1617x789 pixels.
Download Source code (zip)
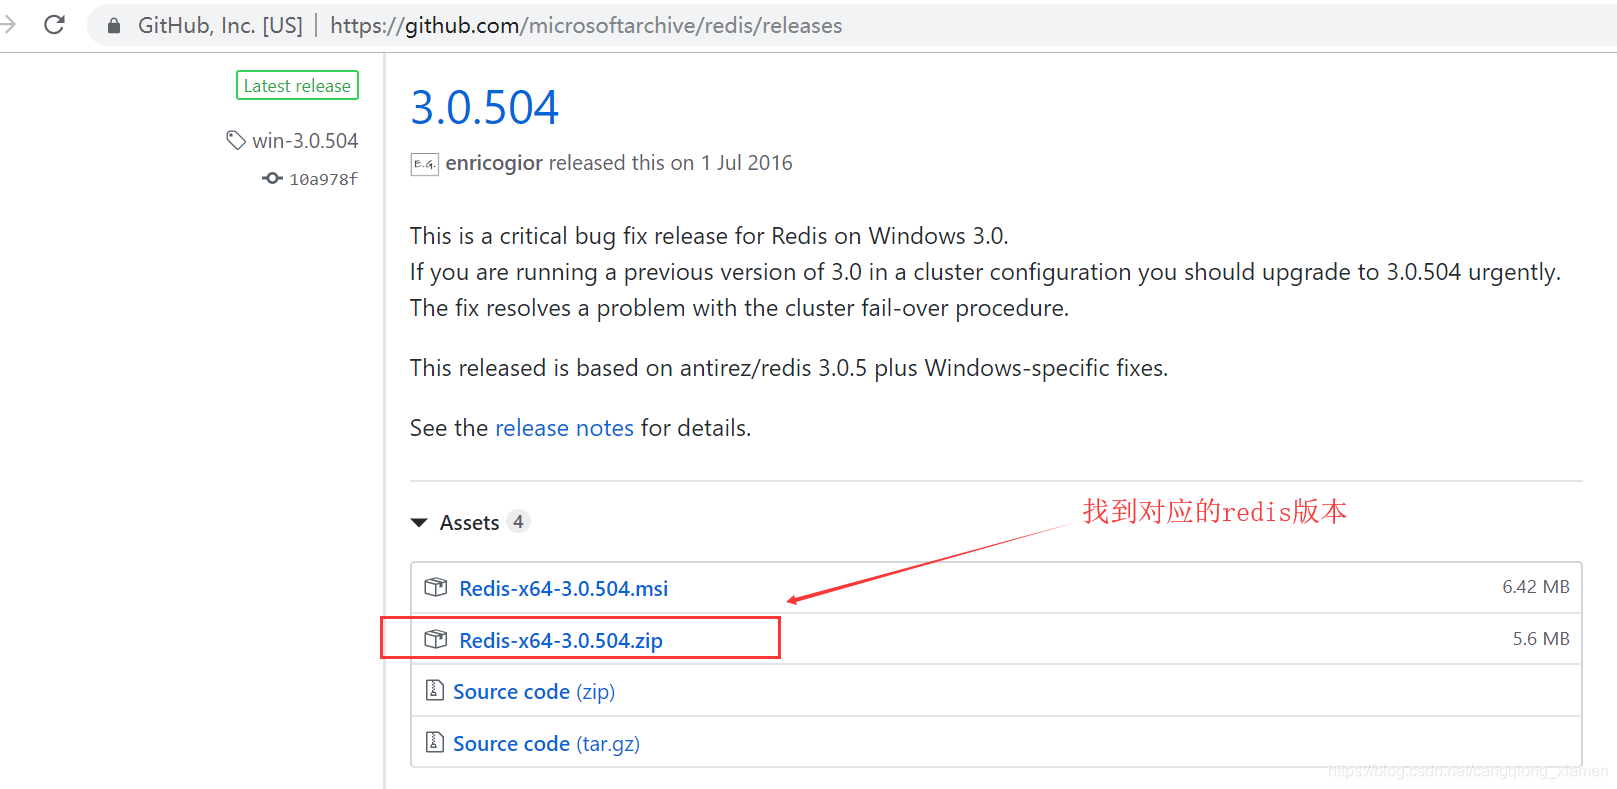tap(534, 692)
